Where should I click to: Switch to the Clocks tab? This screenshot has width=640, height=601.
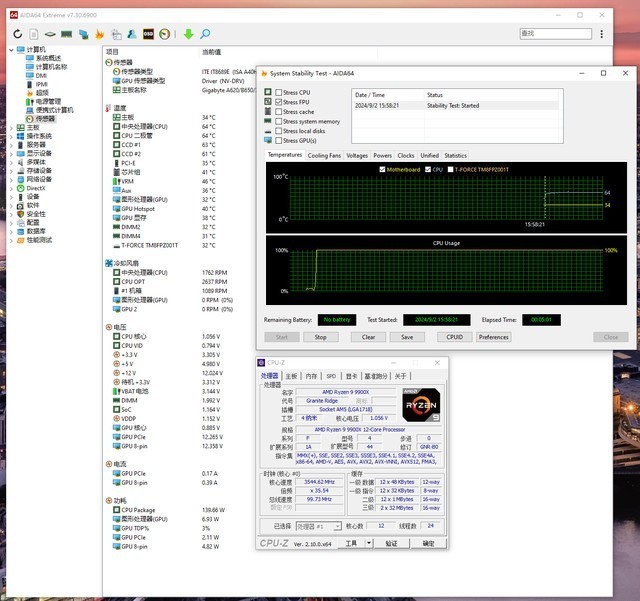point(406,156)
